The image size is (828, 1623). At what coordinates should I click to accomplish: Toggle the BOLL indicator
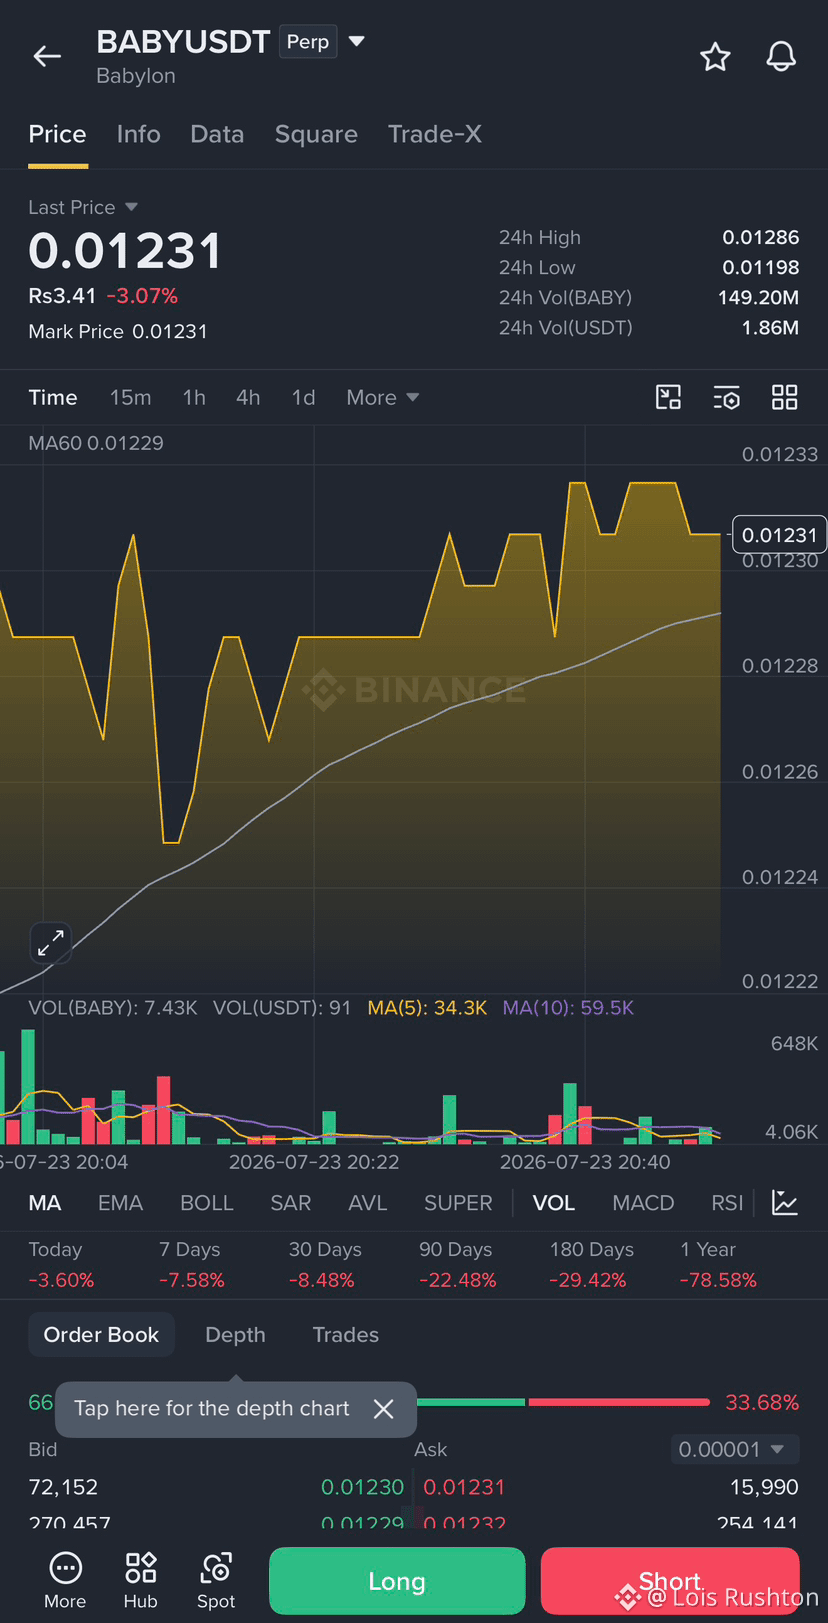(x=207, y=1203)
